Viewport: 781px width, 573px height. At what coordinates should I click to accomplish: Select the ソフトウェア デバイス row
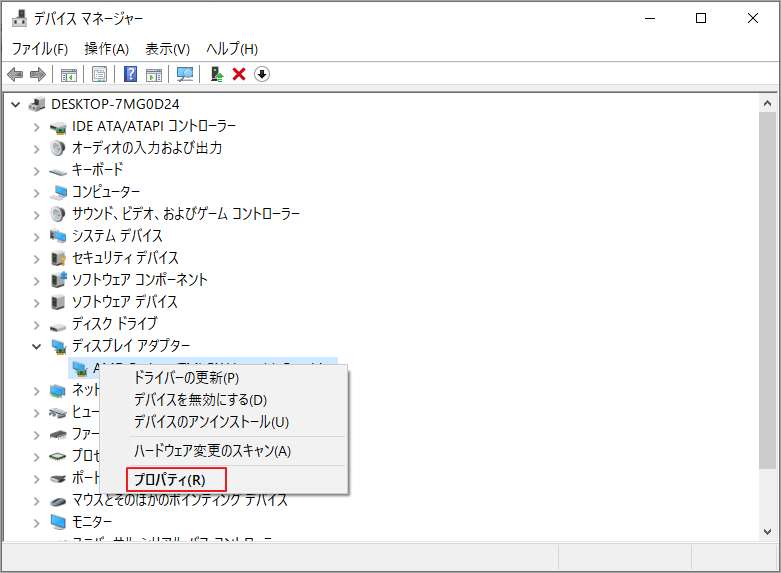[125, 301]
